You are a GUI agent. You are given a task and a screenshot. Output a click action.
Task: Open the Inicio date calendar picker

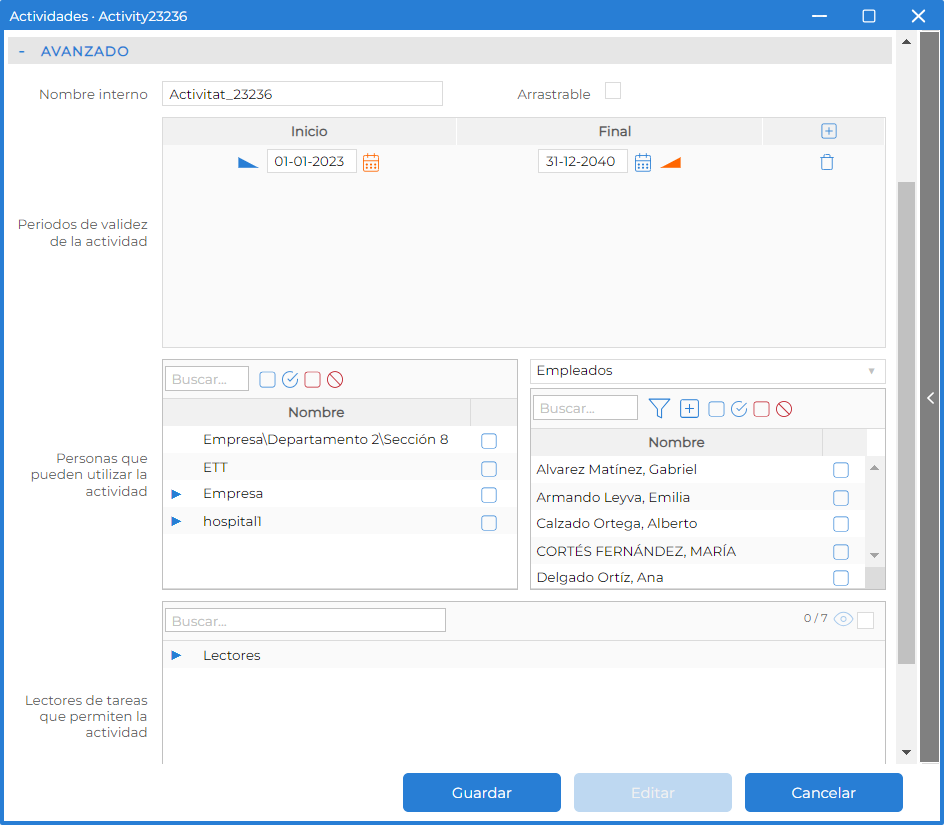pyautogui.click(x=371, y=162)
